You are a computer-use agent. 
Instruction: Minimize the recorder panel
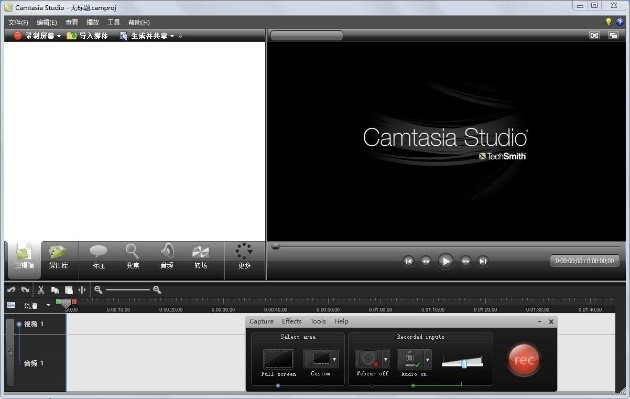click(x=539, y=321)
